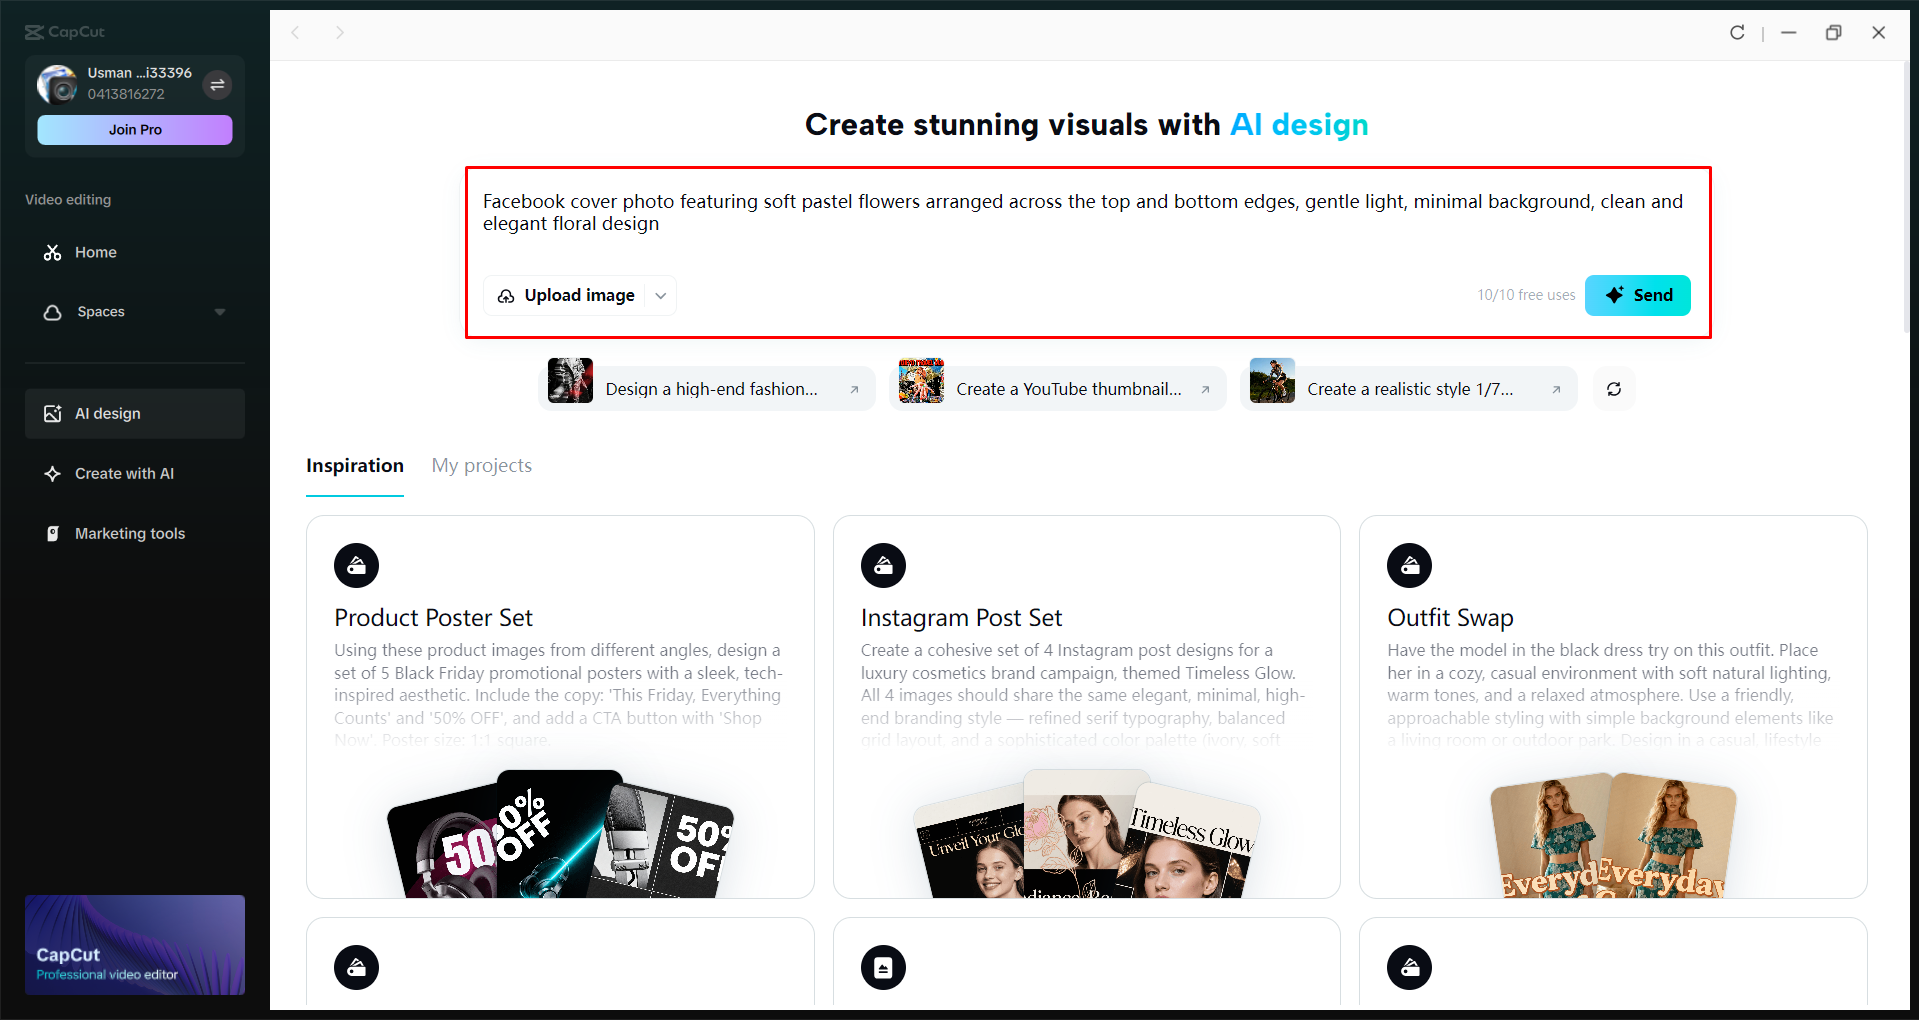Viewport: 1919px width, 1020px height.
Task: Click the Product Poster Set shopping icon
Action: pyautogui.click(x=356, y=565)
